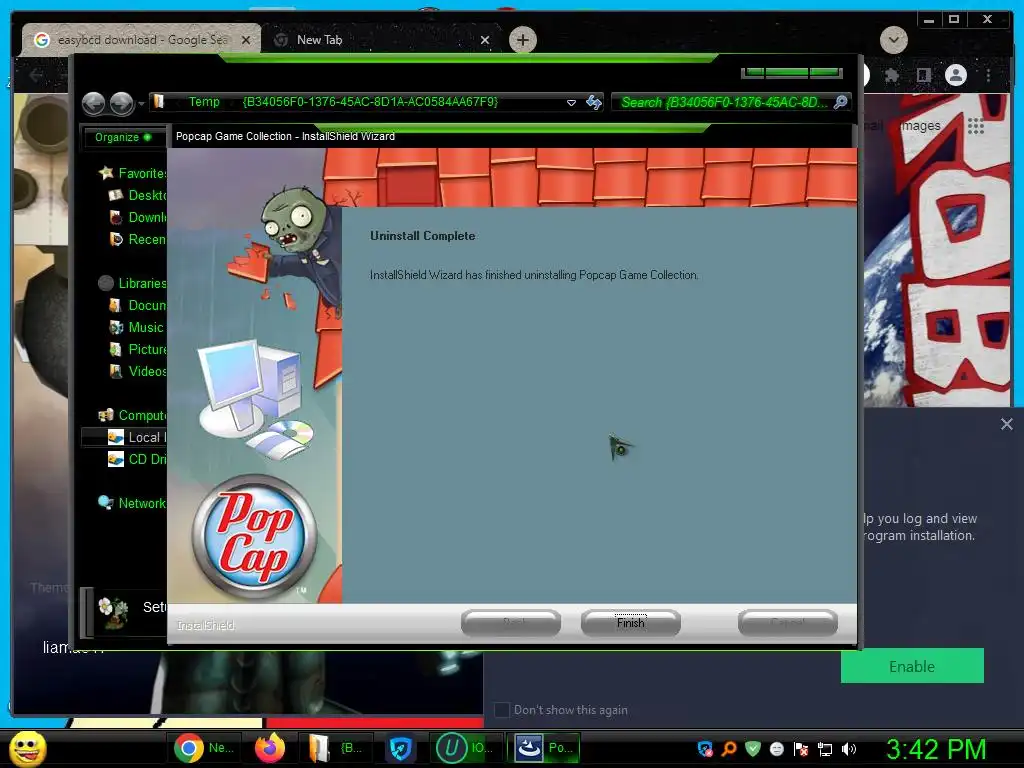
Task: Select the CD Drive entry
Action: coord(138,459)
